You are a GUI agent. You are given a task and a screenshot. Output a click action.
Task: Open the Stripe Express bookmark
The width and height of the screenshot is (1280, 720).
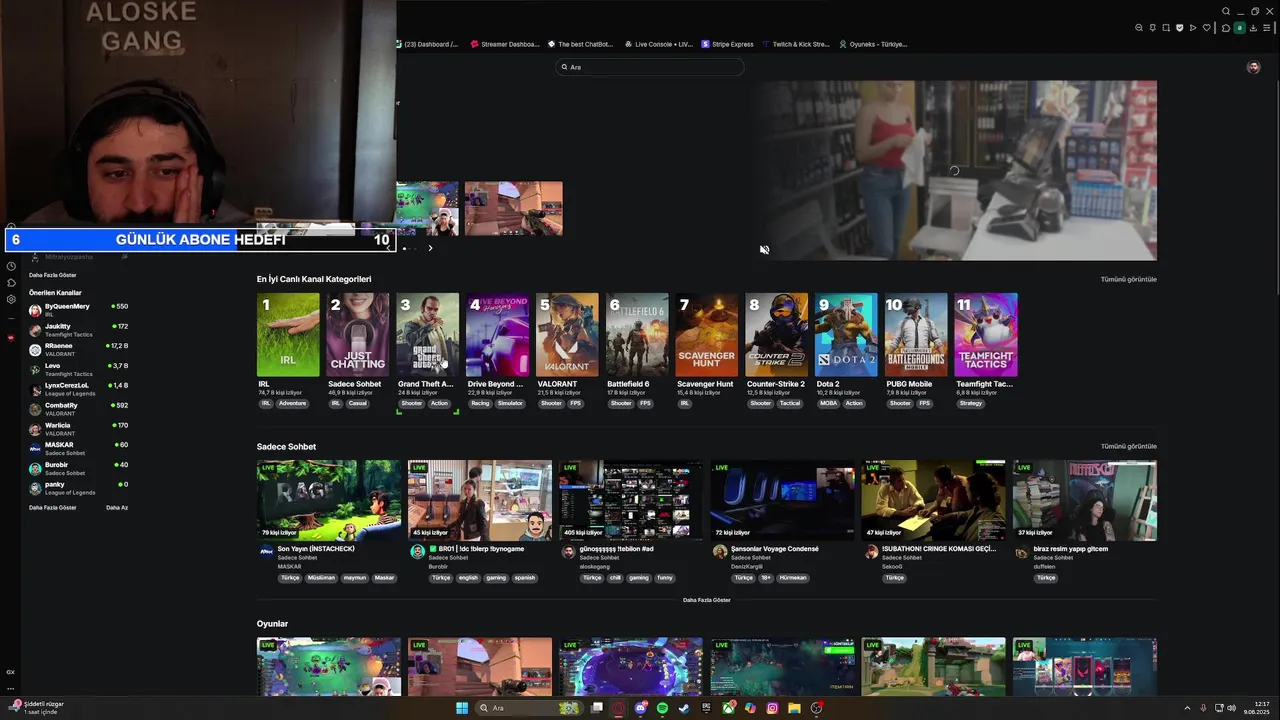click(x=727, y=44)
